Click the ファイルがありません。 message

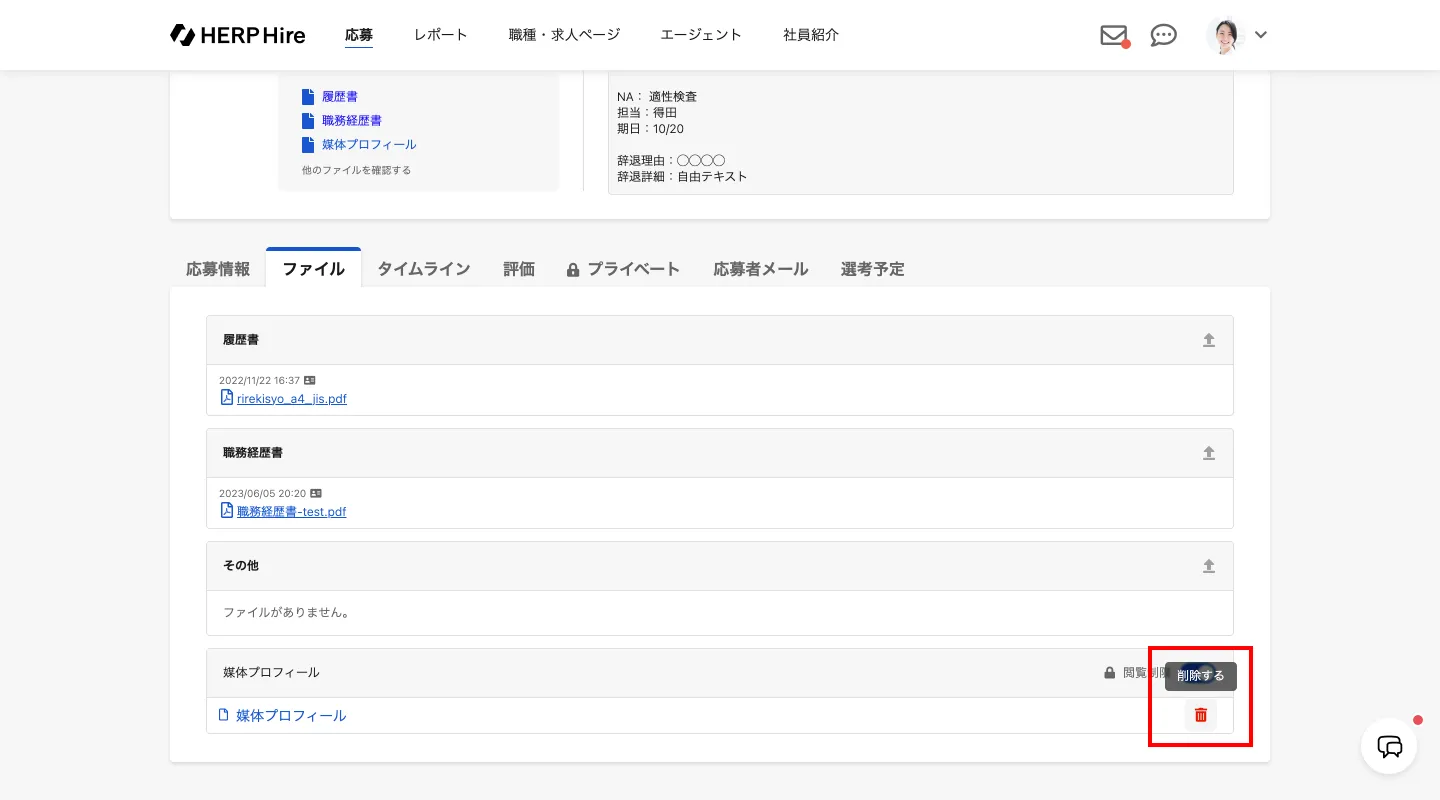coord(286,612)
